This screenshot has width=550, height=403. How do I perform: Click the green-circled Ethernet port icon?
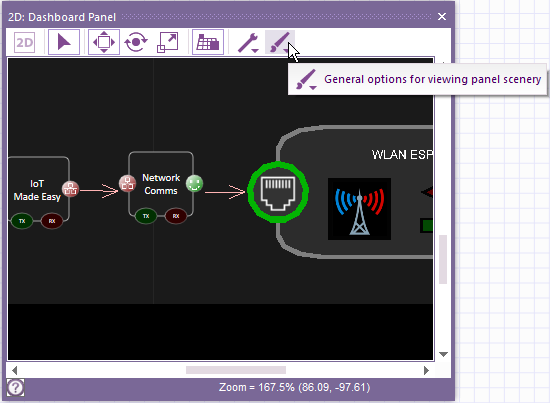278,192
